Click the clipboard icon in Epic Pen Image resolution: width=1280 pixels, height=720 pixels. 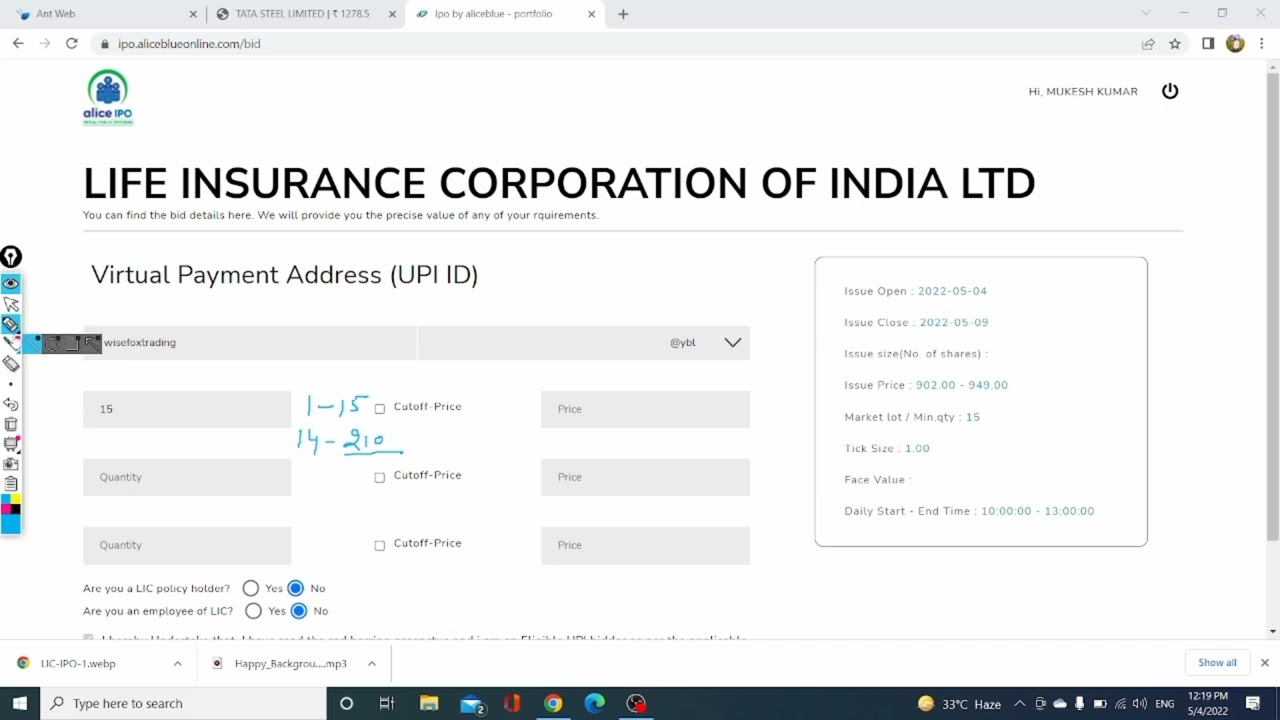pyautogui.click(x=11, y=484)
